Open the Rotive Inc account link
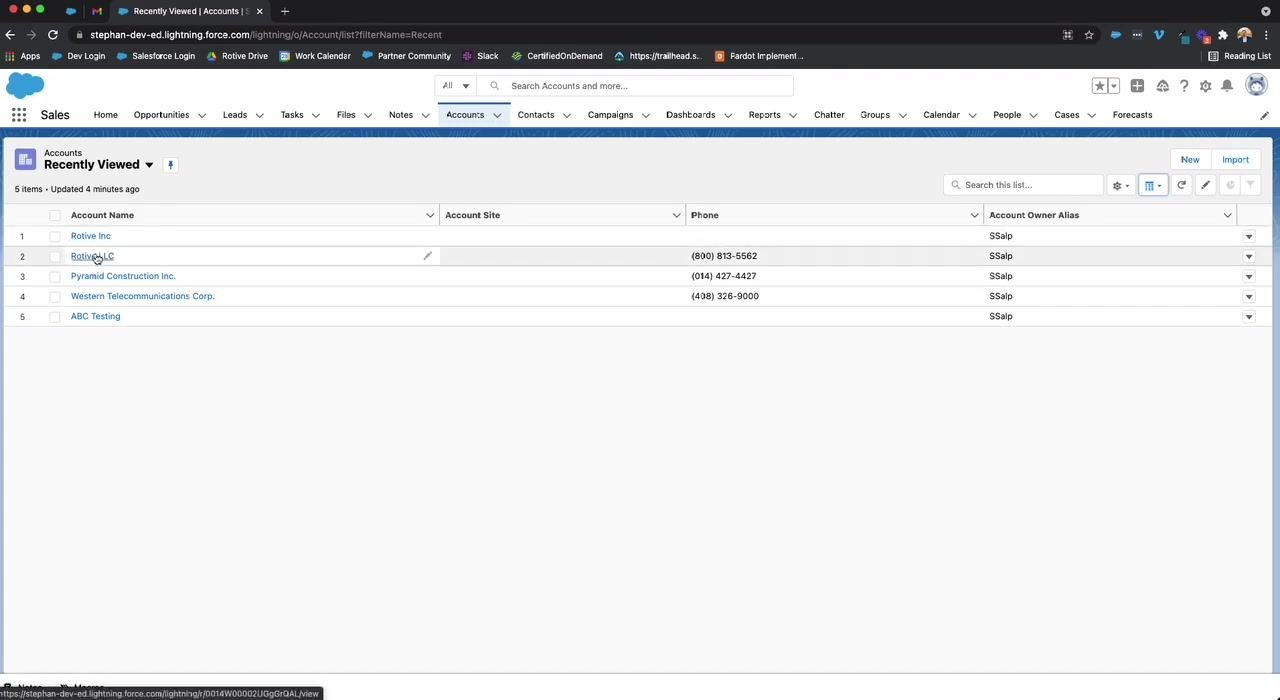This screenshot has width=1280, height=700. click(x=91, y=236)
